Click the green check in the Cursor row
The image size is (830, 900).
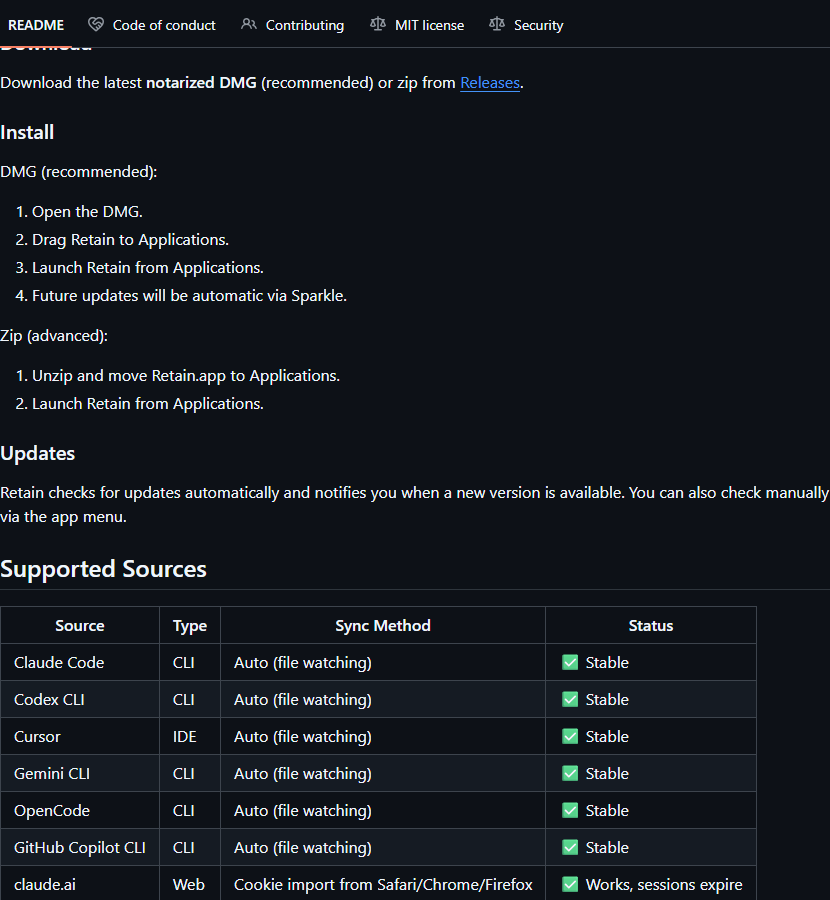point(570,736)
